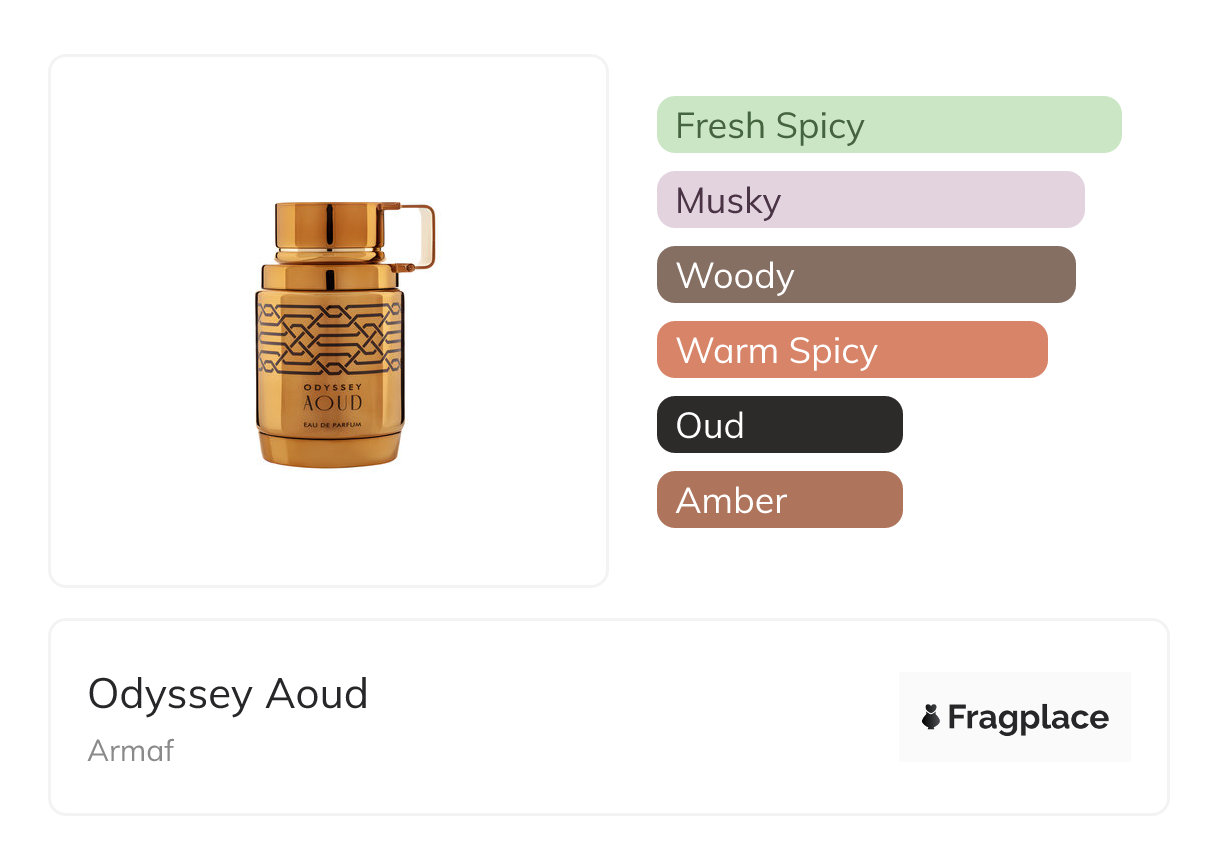Select the black Oud accord bar
The width and height of the screenshot is (1218, 864).
(x=779, y=425)
